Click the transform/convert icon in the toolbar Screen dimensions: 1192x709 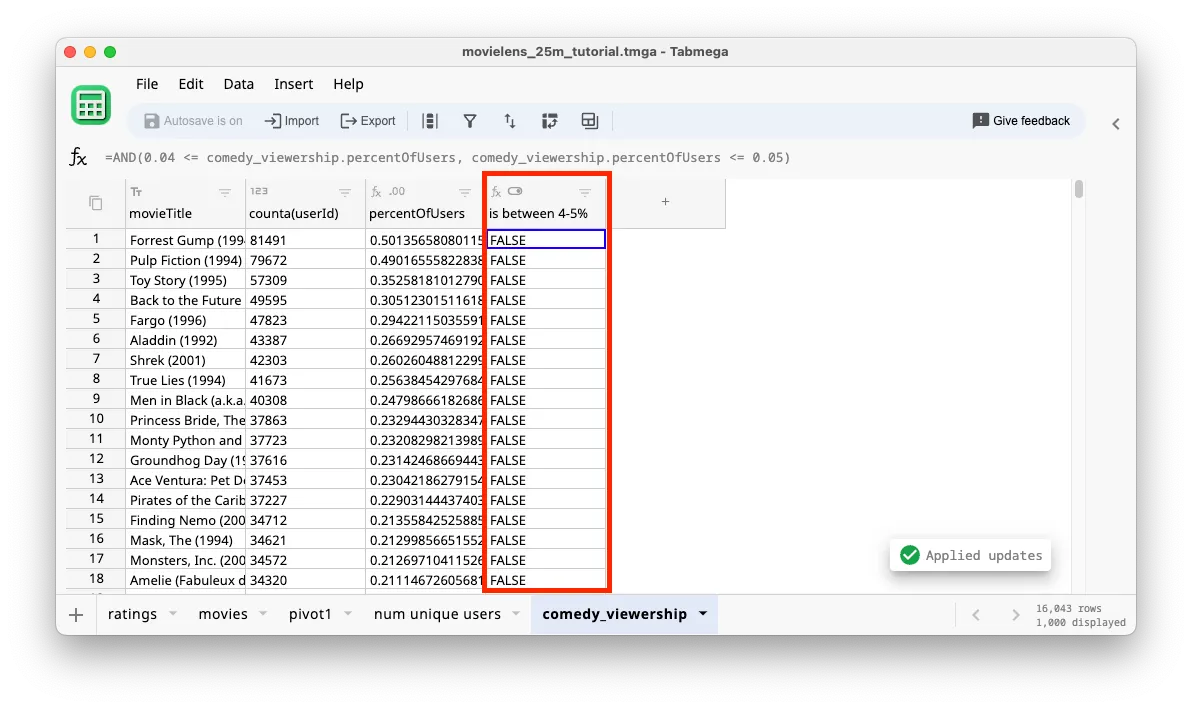pos(550,120)
